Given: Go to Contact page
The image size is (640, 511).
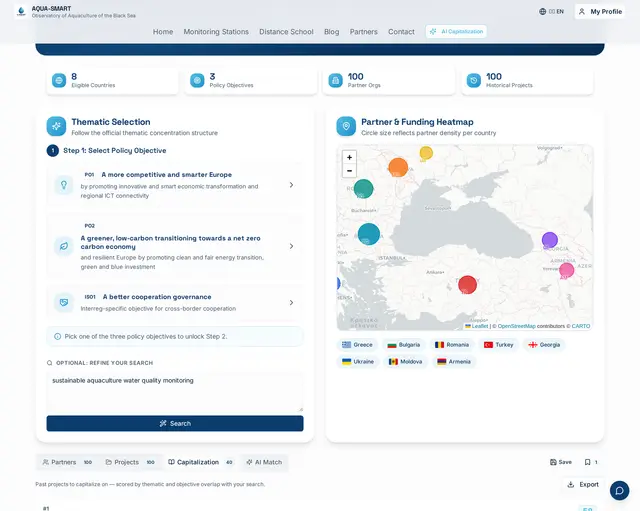Looking at the screenshot, I should click(x=401, y=31).
